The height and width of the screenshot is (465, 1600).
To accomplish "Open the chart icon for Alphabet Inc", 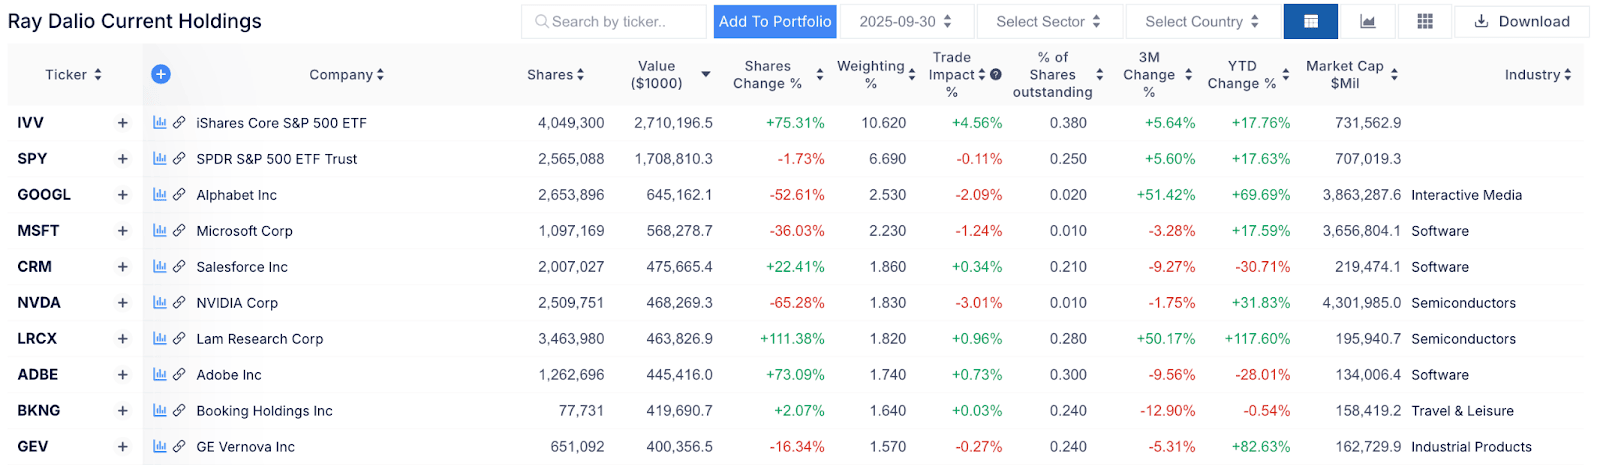I will [160, 195].
